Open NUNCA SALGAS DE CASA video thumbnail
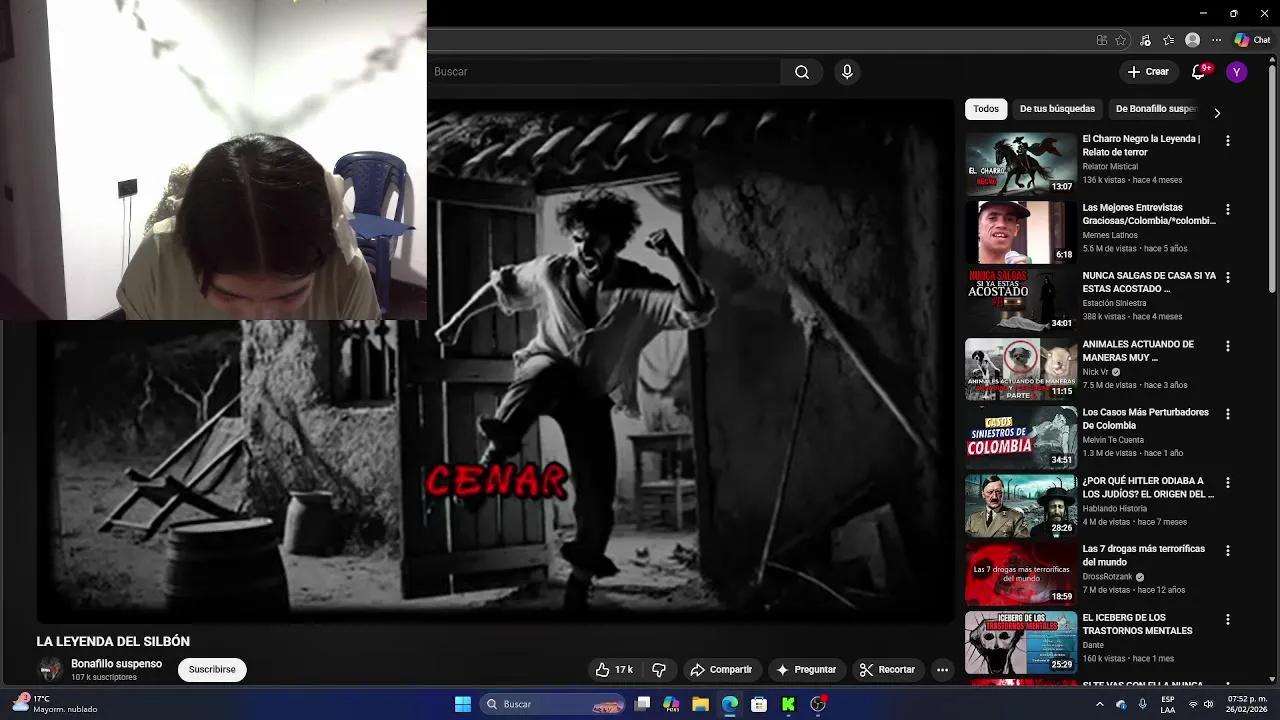 pyautogui.click(x=1021, y=300)
